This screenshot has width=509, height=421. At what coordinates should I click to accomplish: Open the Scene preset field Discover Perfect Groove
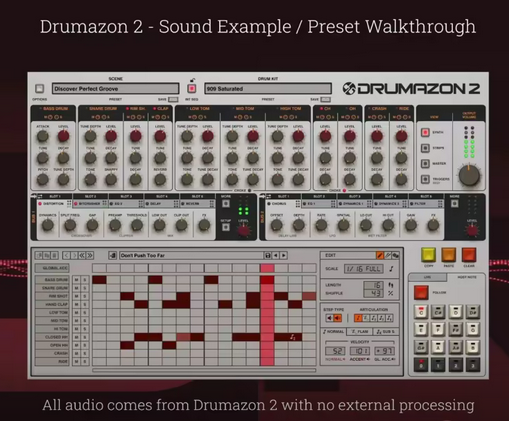coord(115,89)
